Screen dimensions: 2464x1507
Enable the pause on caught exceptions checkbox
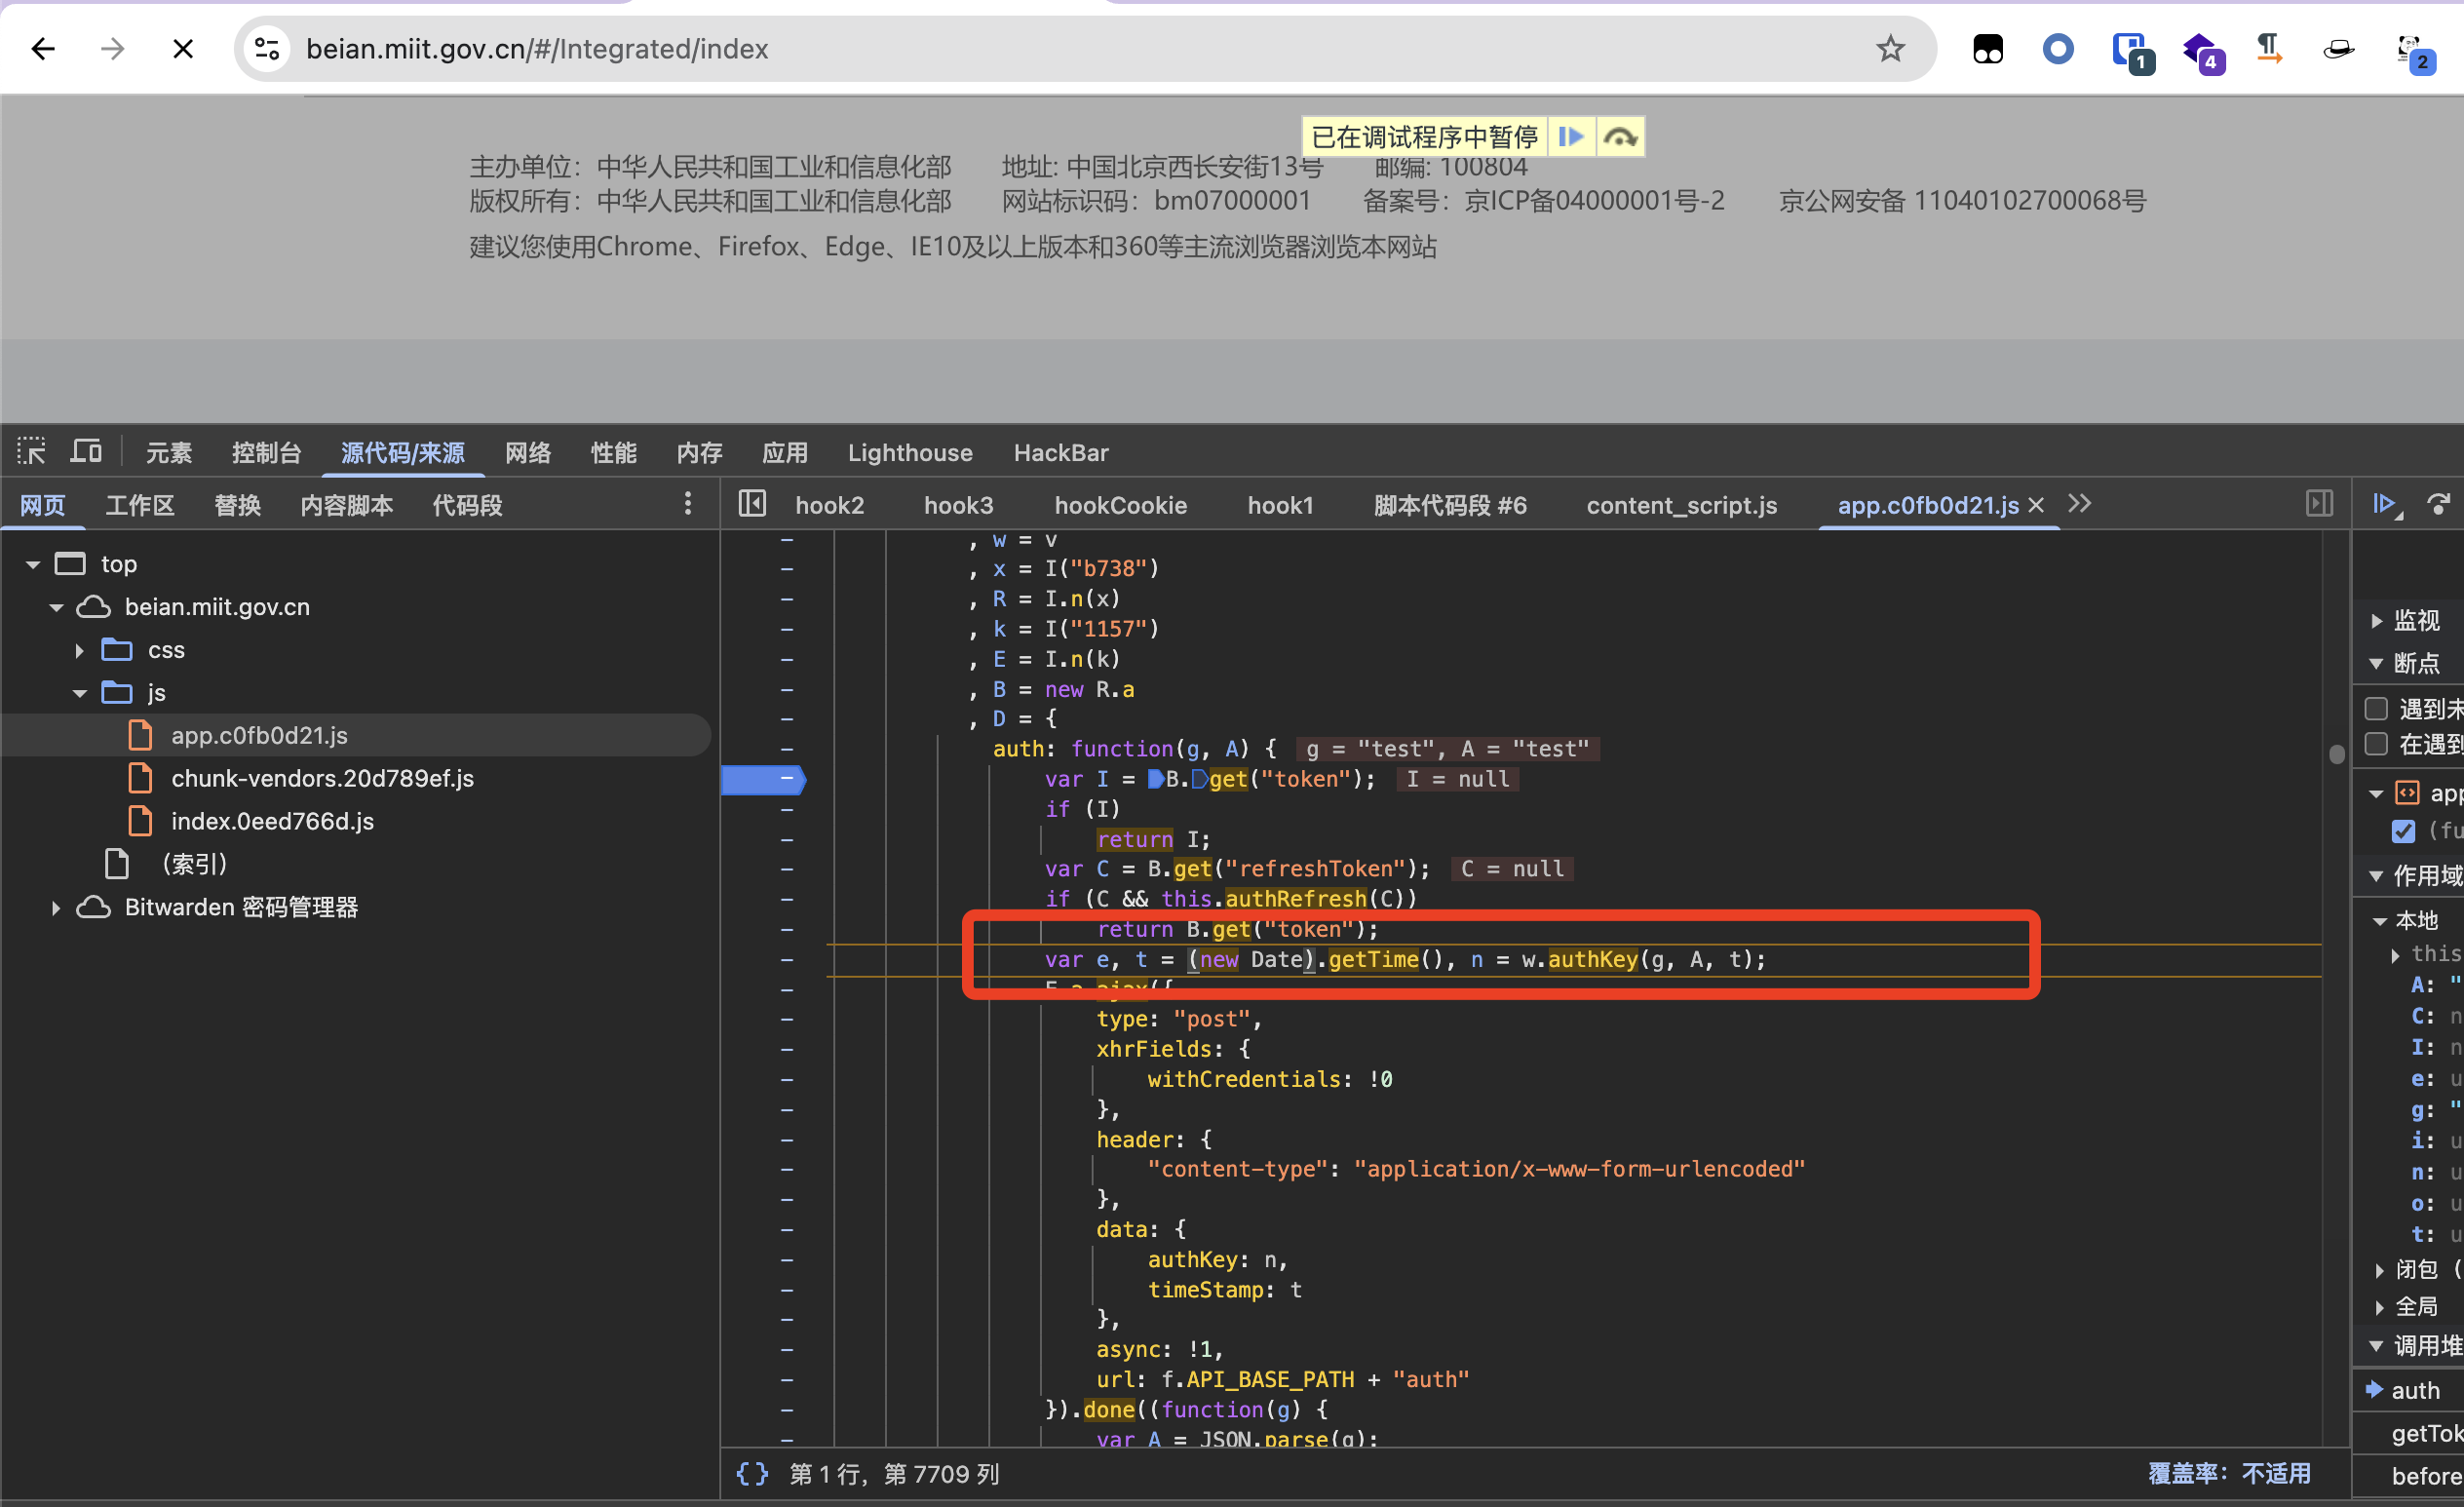click(2377, 744)
